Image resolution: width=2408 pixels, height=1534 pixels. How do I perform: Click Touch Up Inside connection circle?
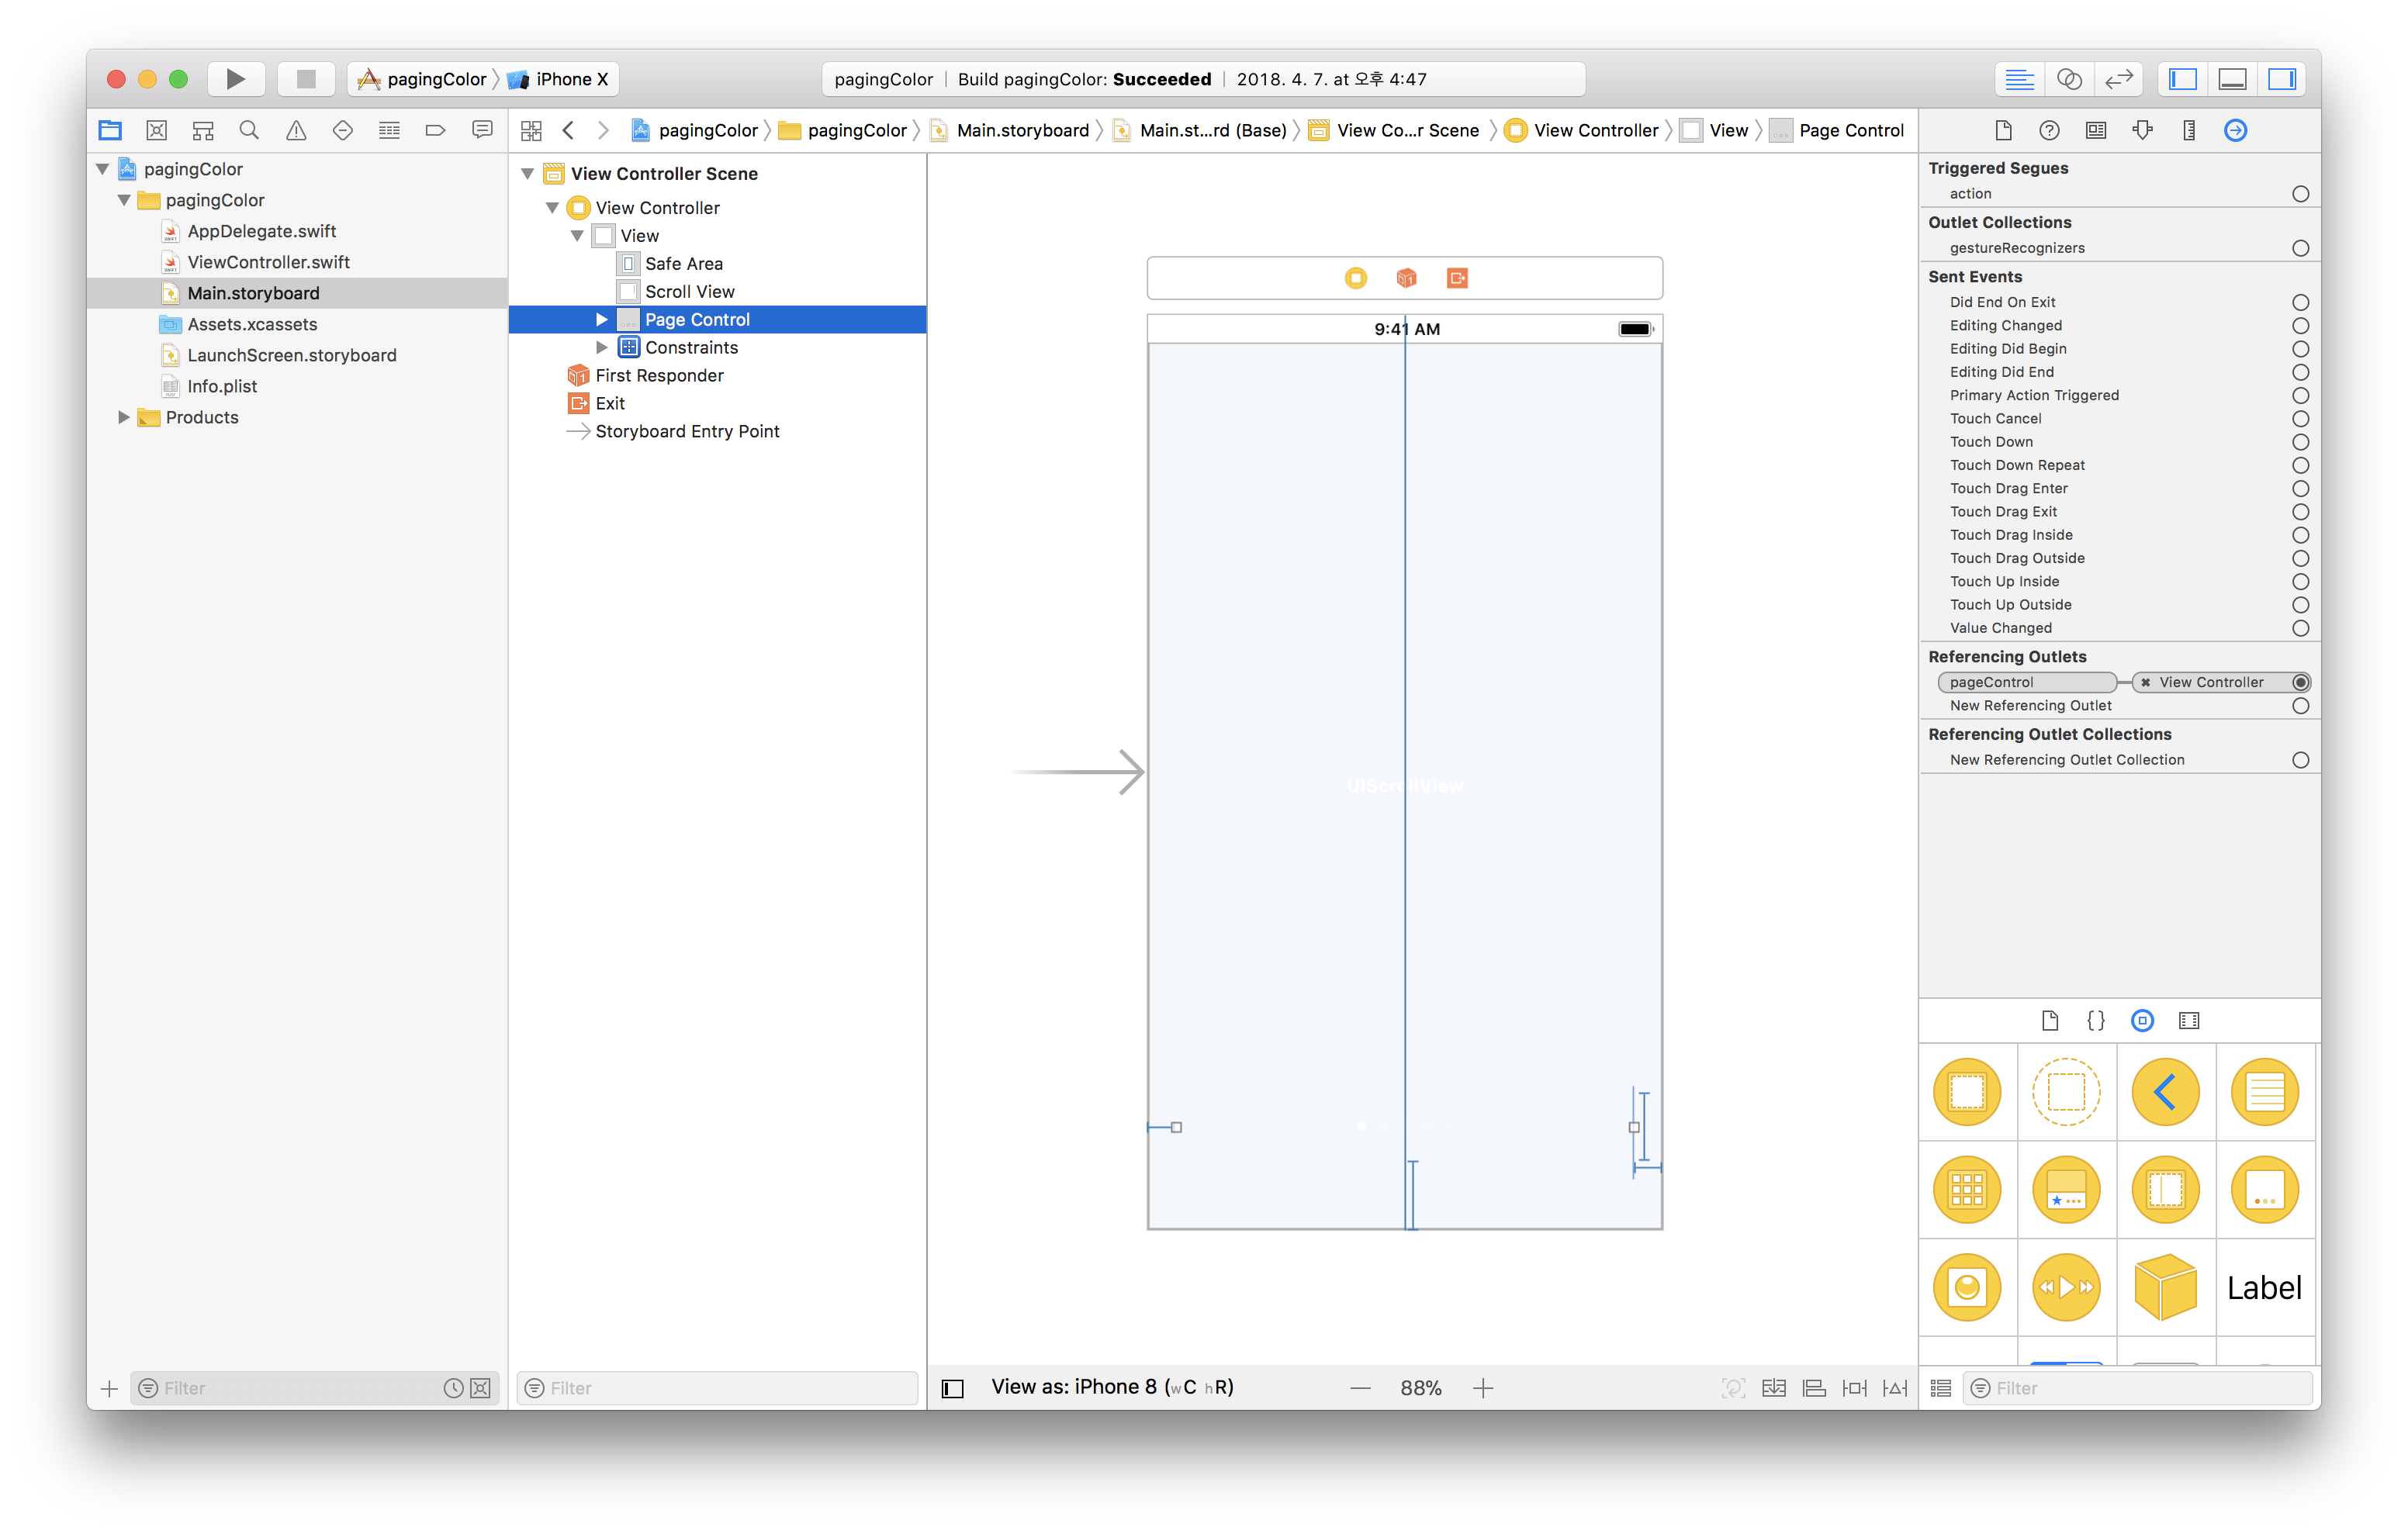coord(2300,582)
